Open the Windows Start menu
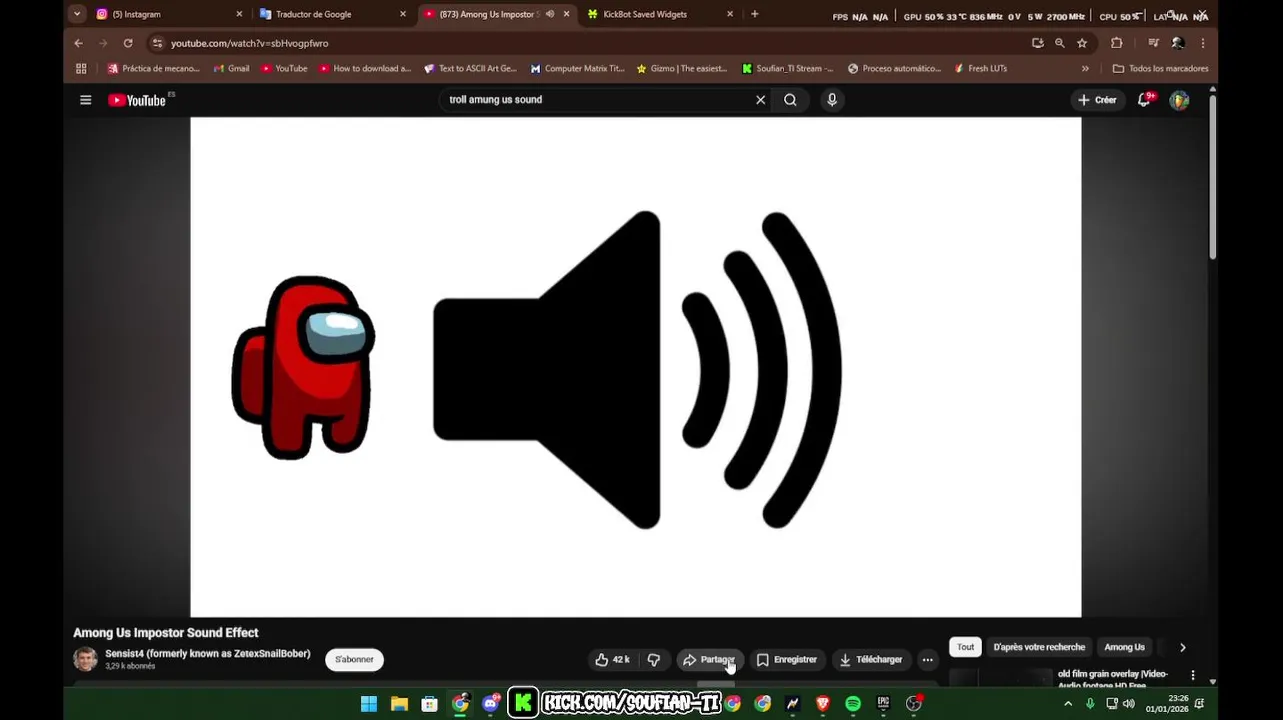This screenshot has height=720, width=1283. click(x=369, y=704)
